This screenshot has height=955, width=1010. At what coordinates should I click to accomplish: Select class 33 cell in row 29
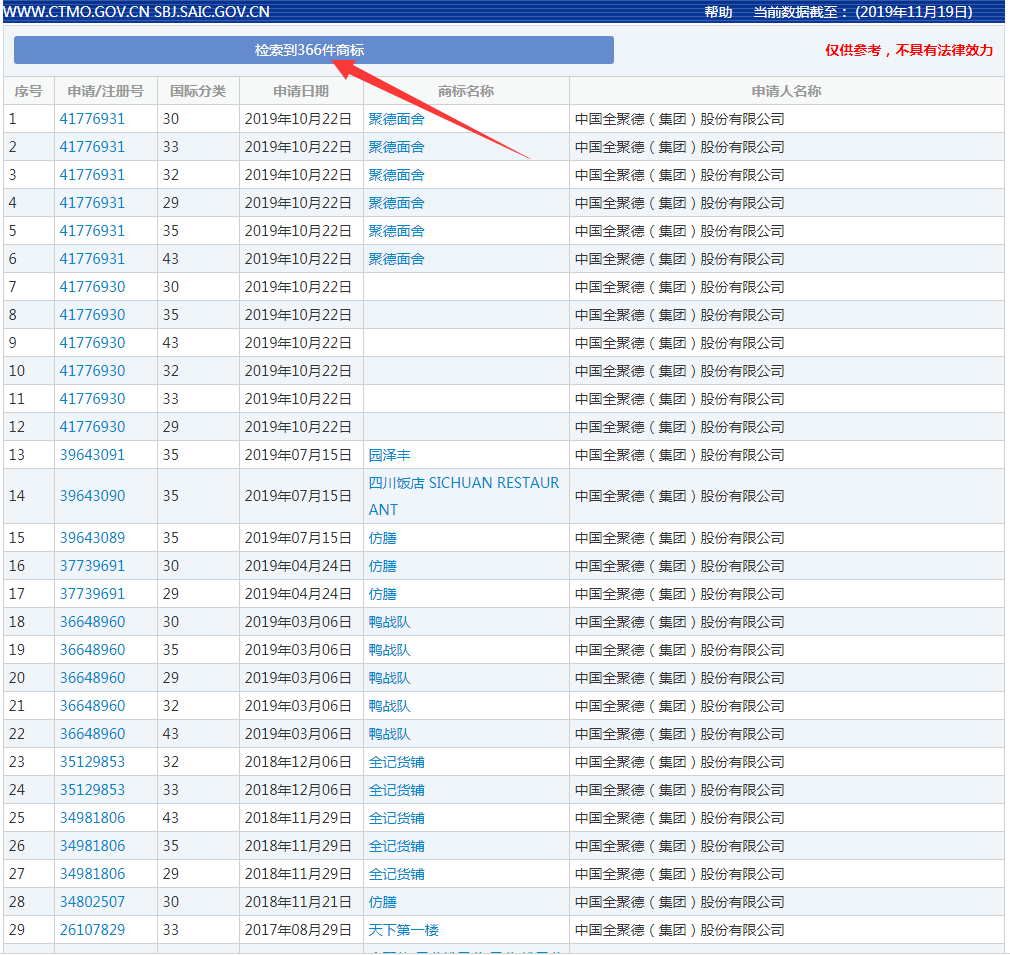click(198, 931)
